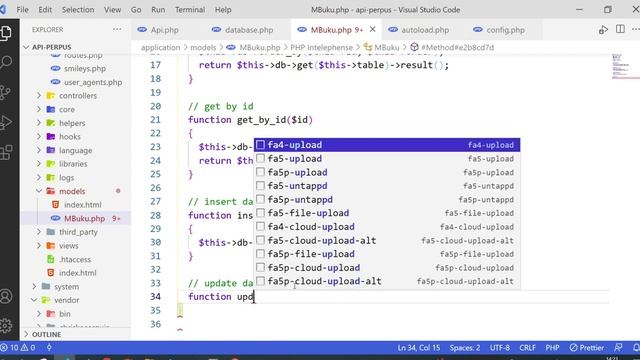Open the File menu

click(22, 9)
